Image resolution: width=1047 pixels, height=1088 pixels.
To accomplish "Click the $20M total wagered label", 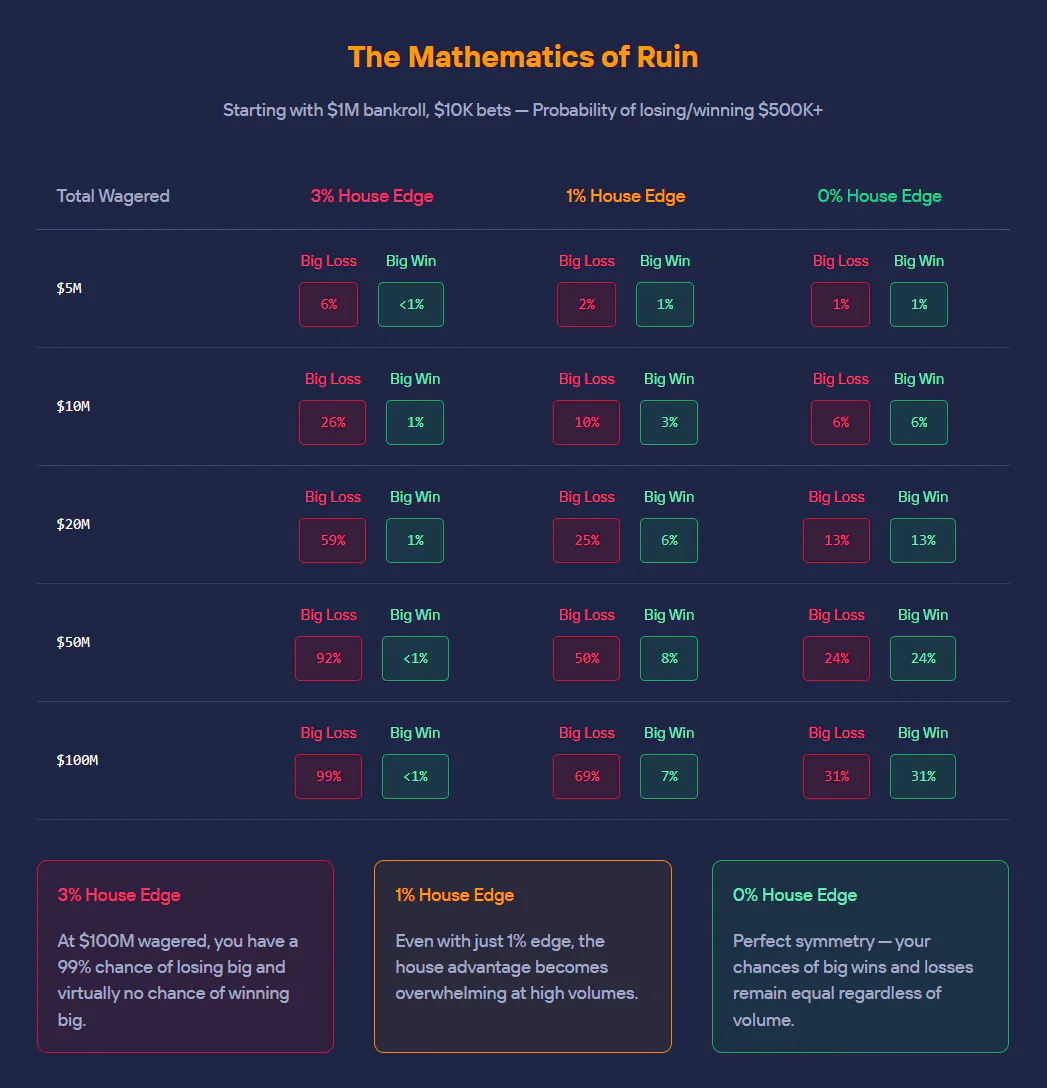I will coord(73,525).
